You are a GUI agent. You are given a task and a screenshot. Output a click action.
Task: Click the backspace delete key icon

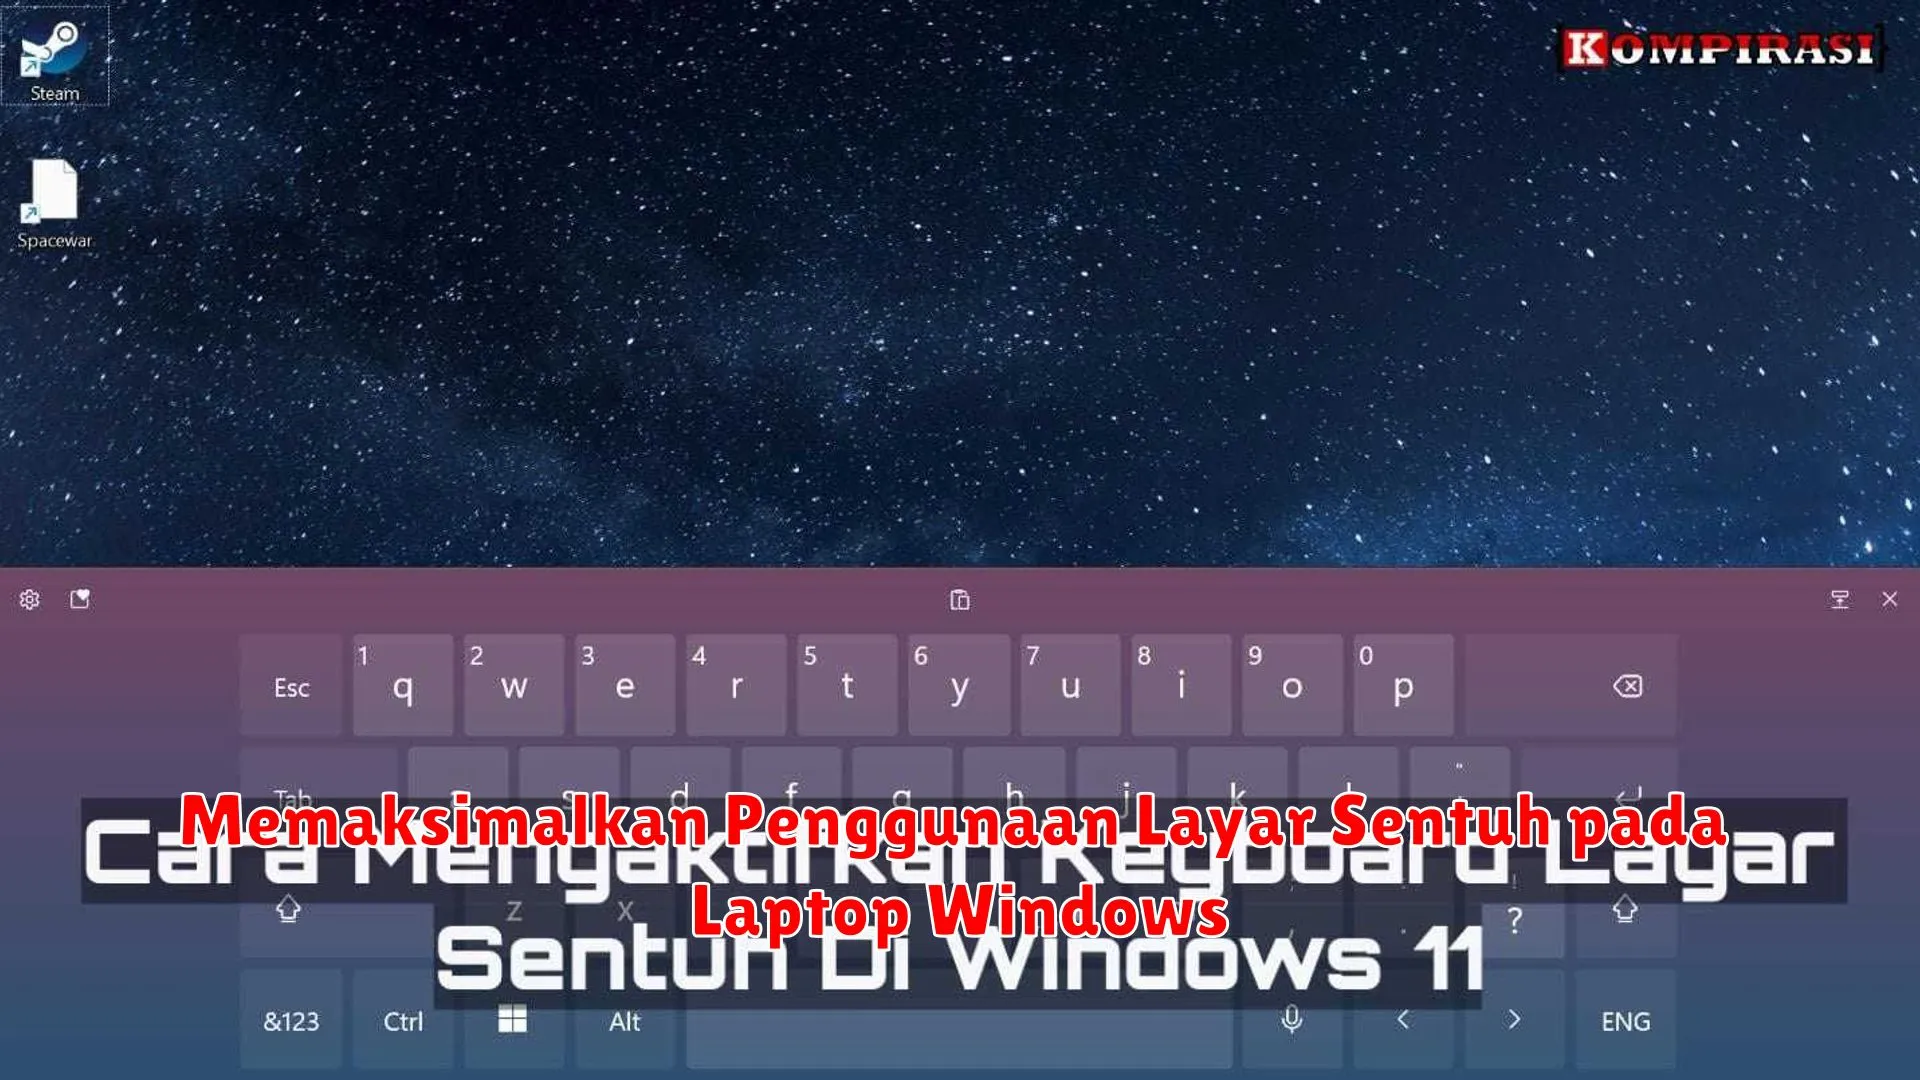[1625, 687]
